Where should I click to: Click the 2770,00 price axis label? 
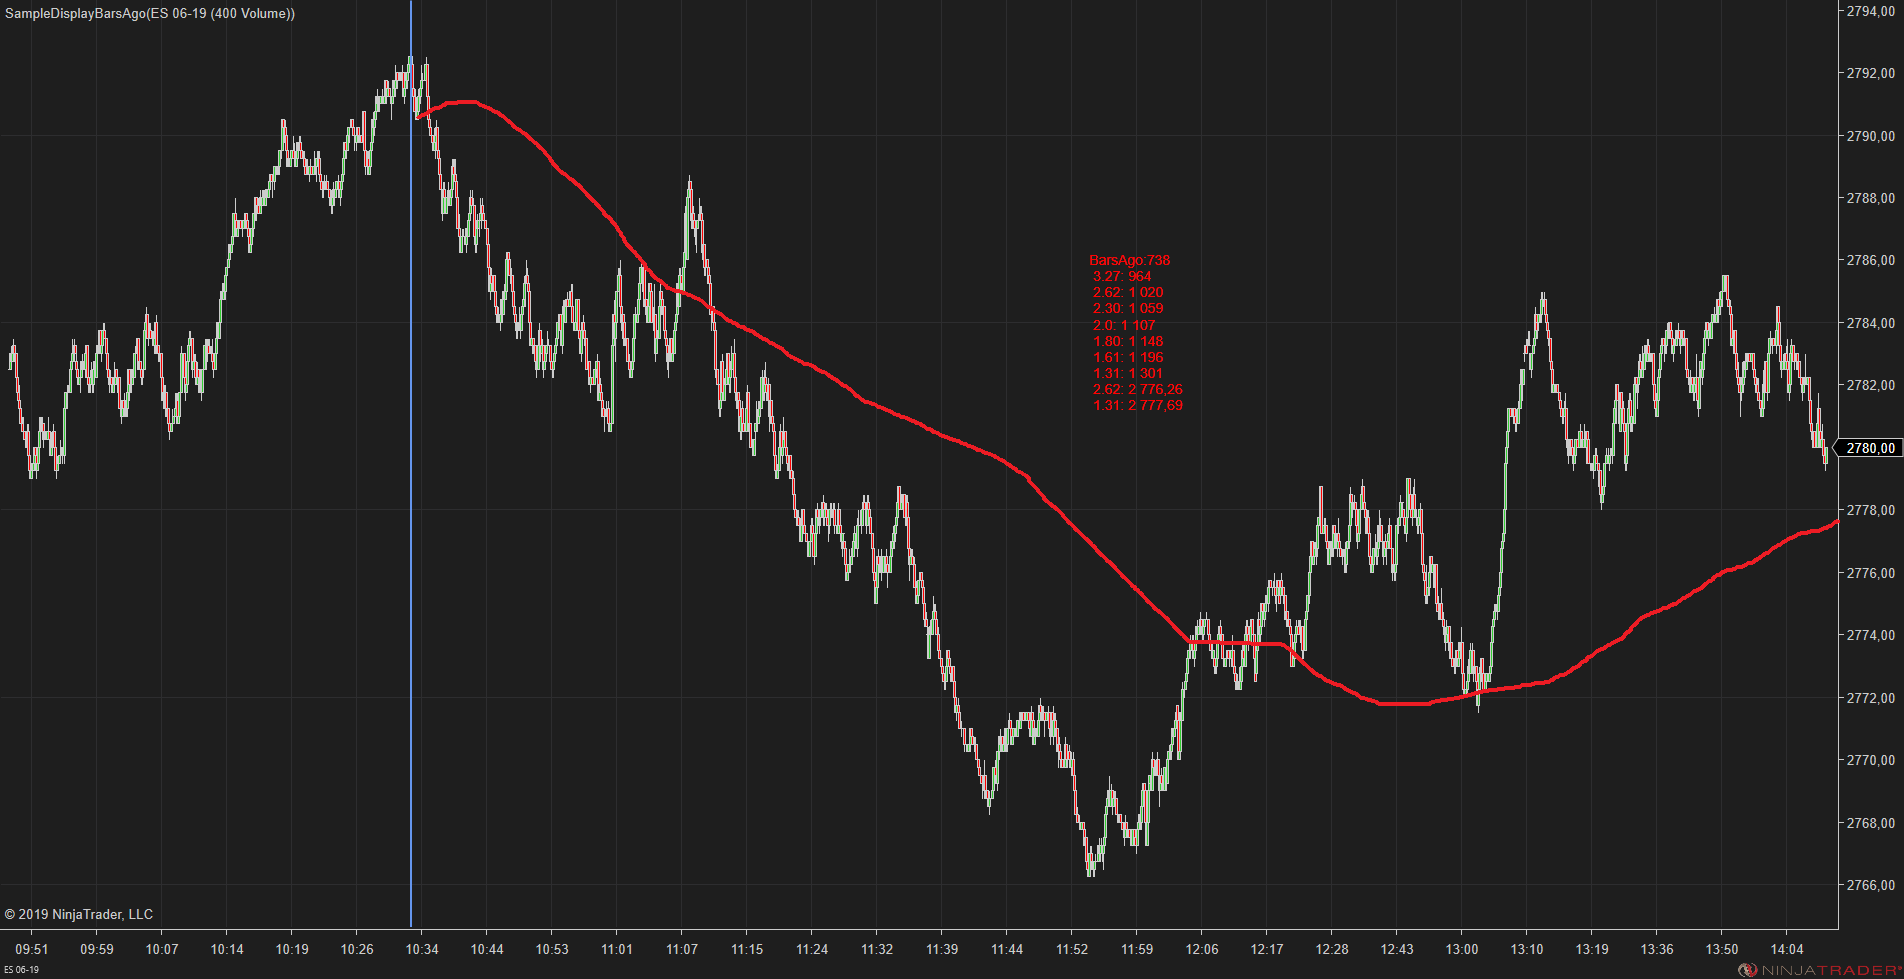tap(1870, 760)
